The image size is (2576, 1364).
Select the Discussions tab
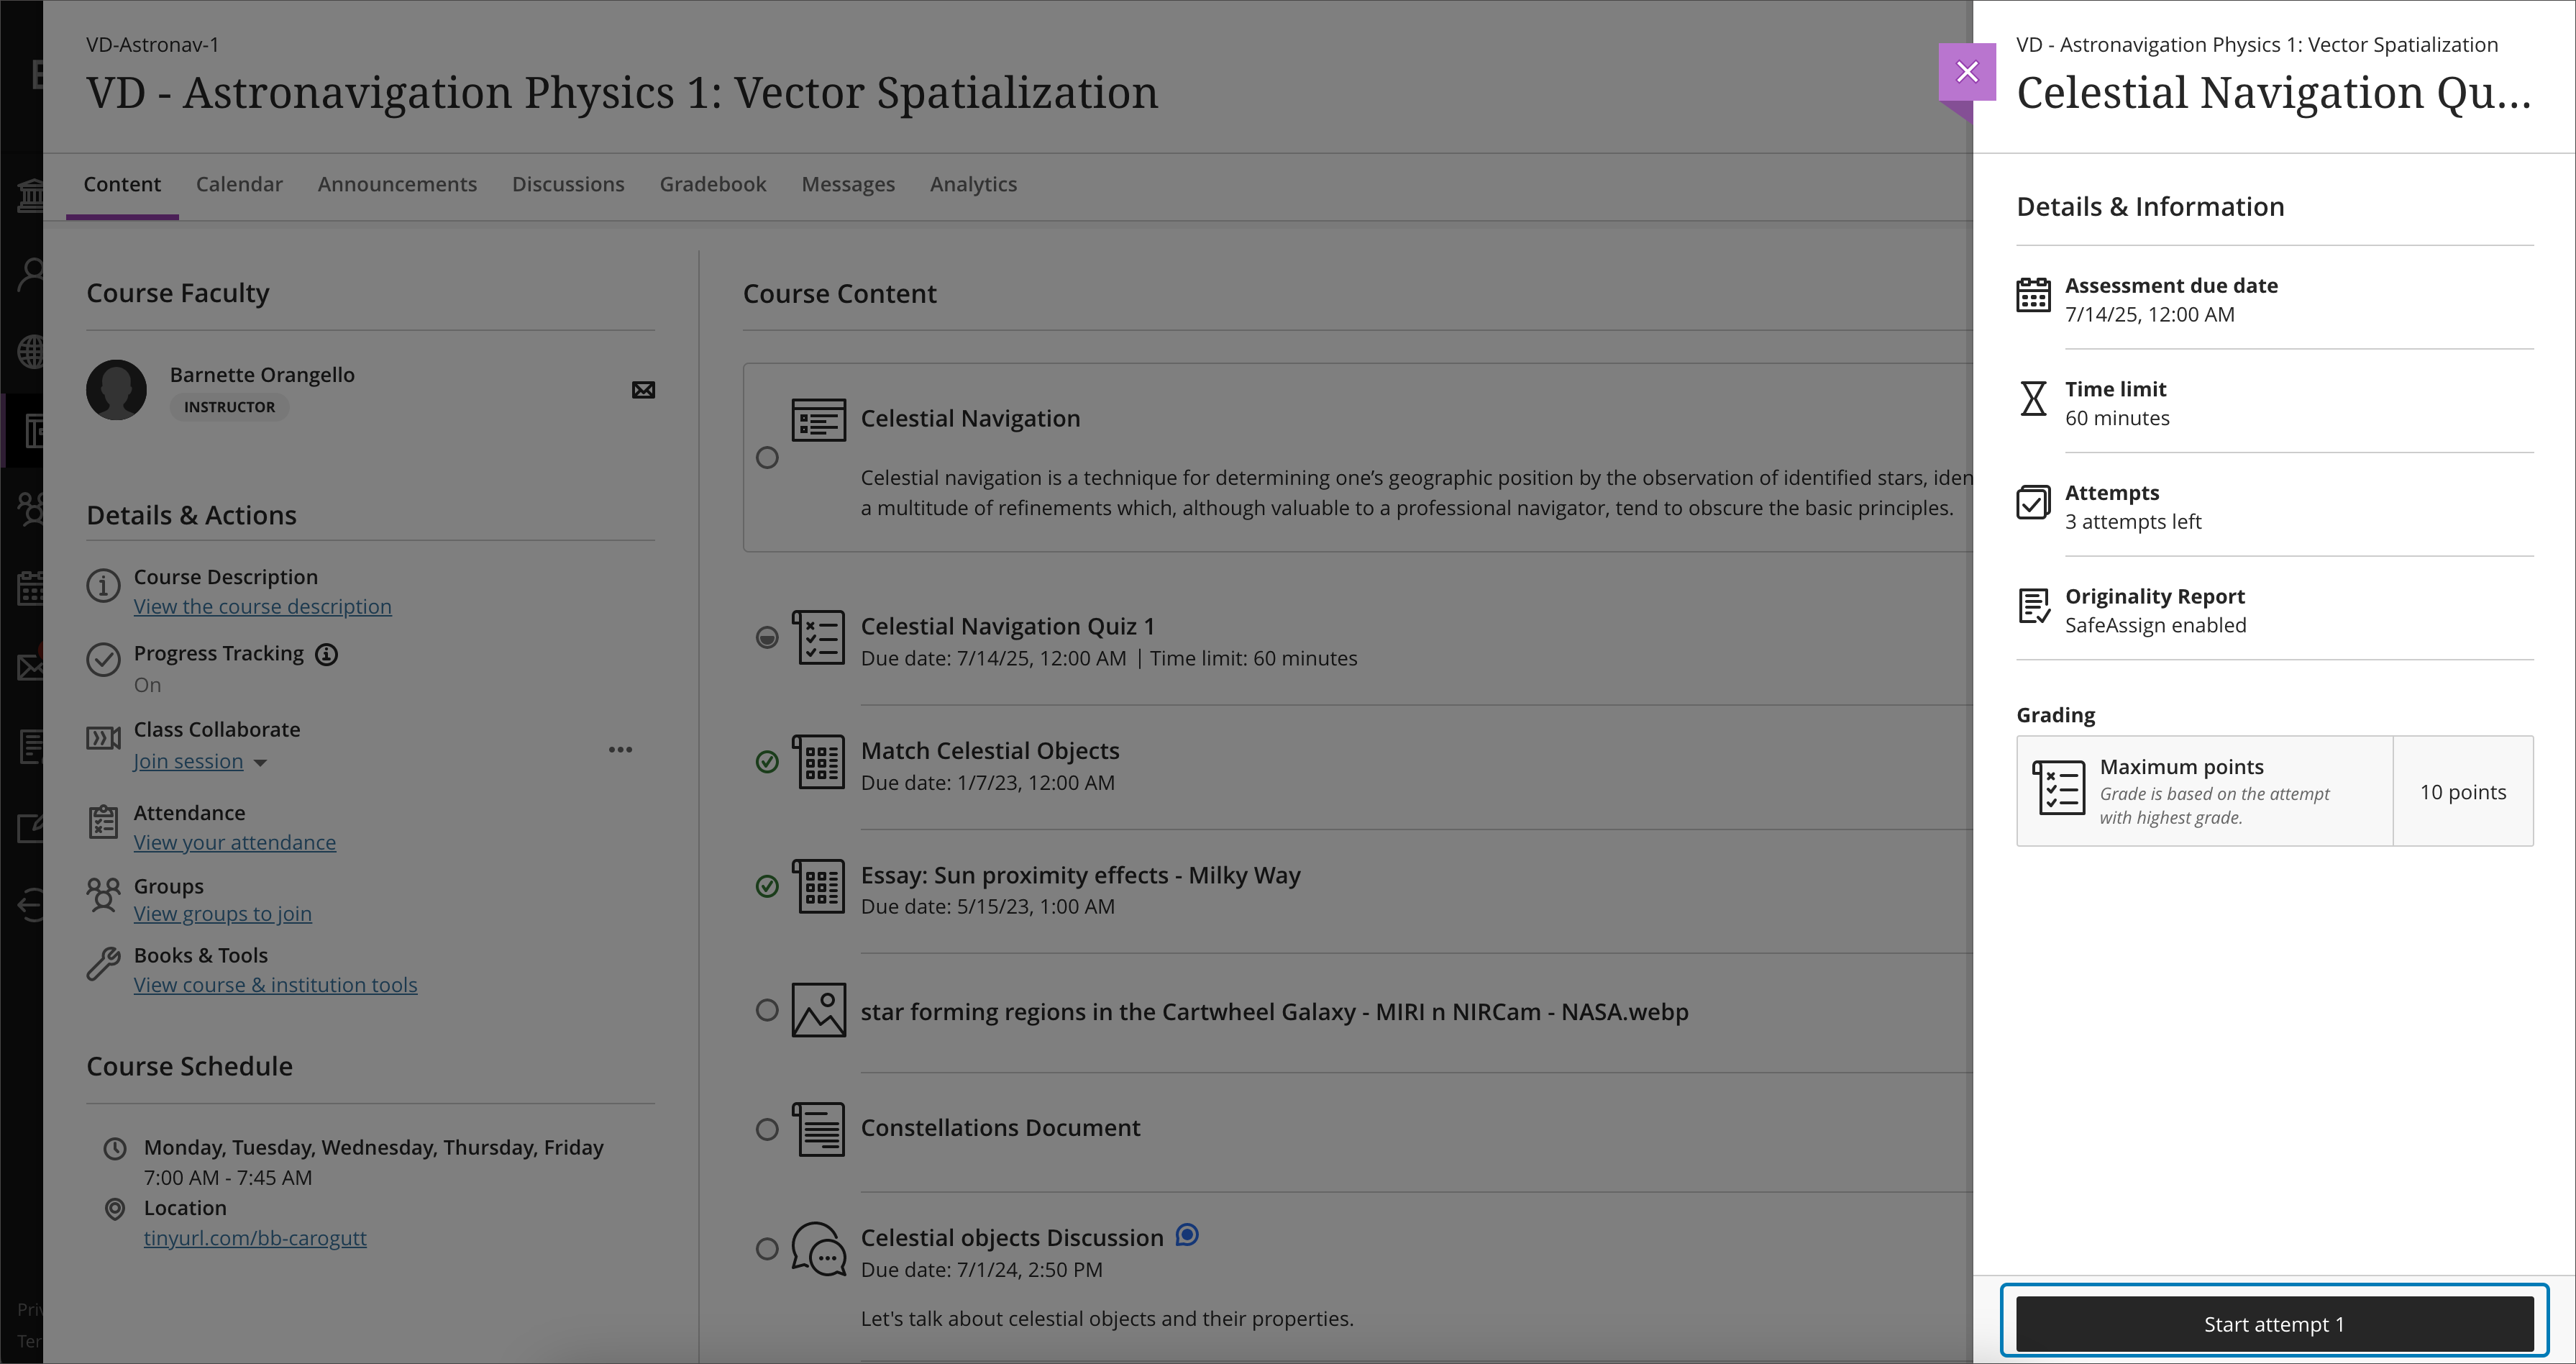(x=567, y=183)
